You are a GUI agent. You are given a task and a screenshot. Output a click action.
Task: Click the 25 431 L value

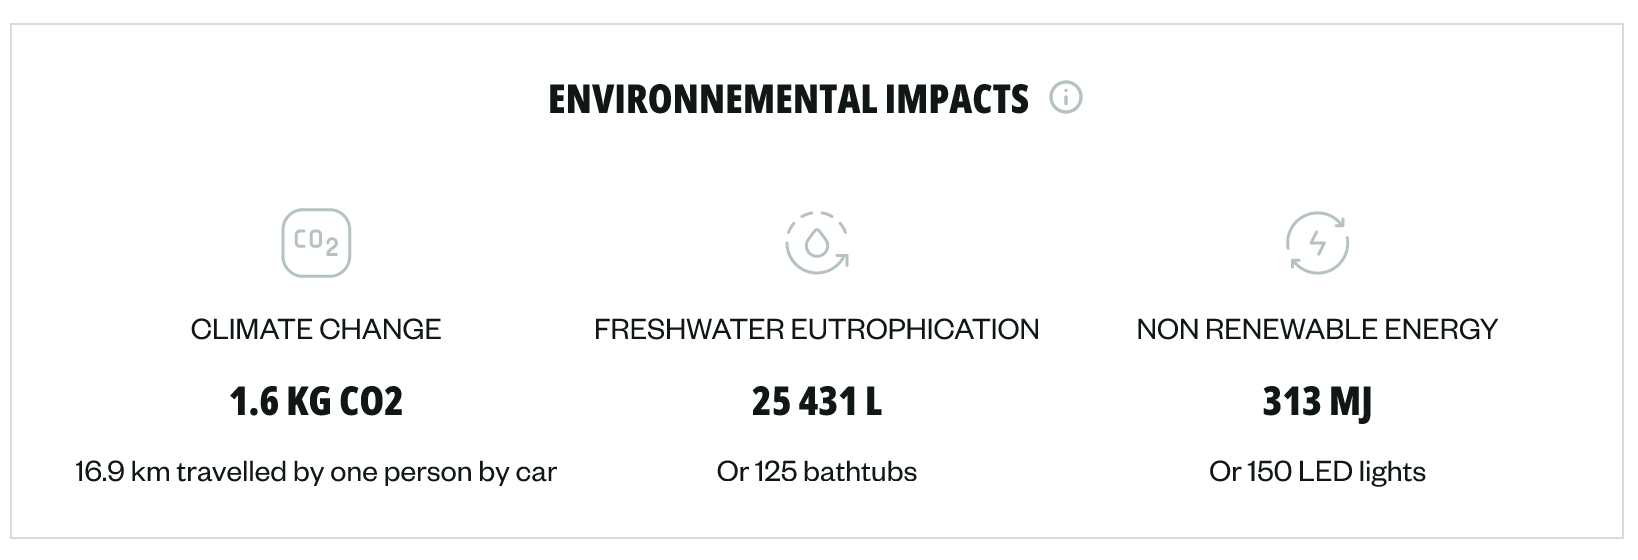pyautogui.click(x=816, y=402)
